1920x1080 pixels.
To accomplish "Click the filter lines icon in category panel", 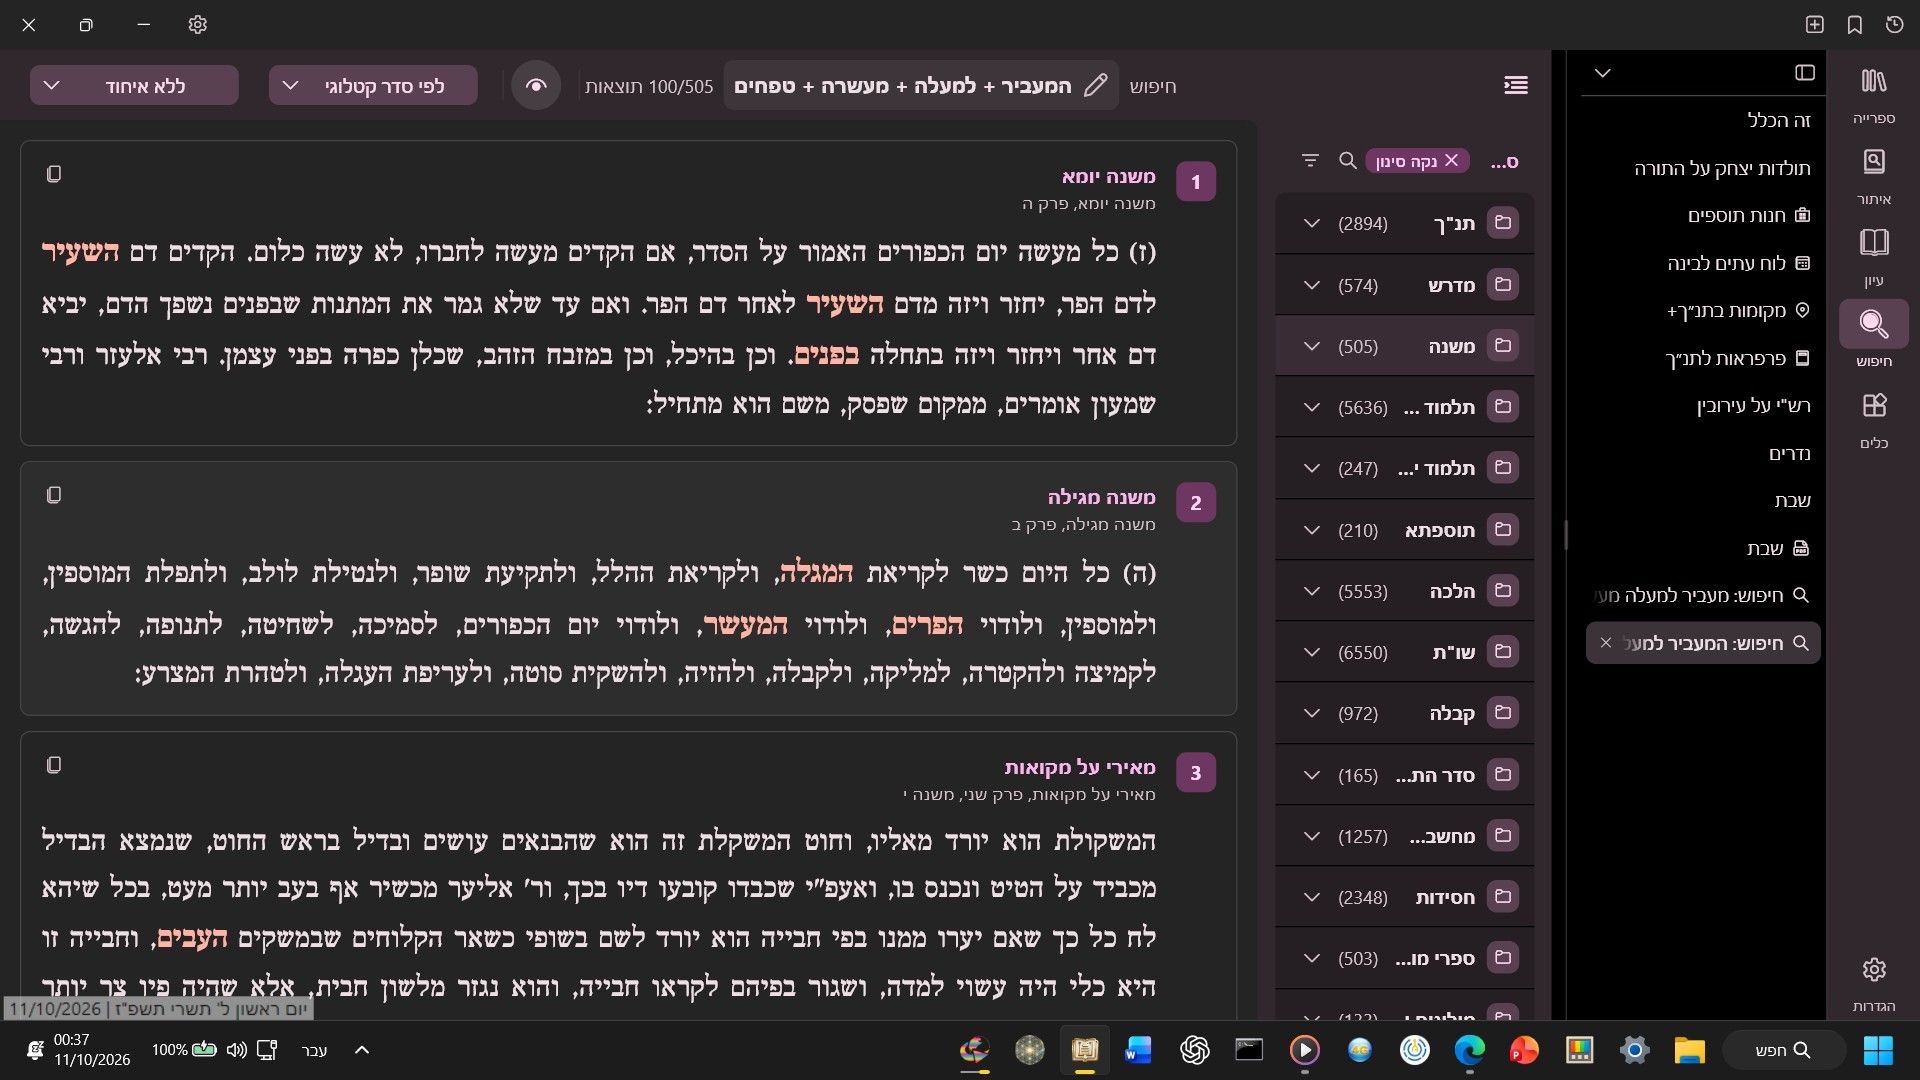I will click(x=1310, y=161).
